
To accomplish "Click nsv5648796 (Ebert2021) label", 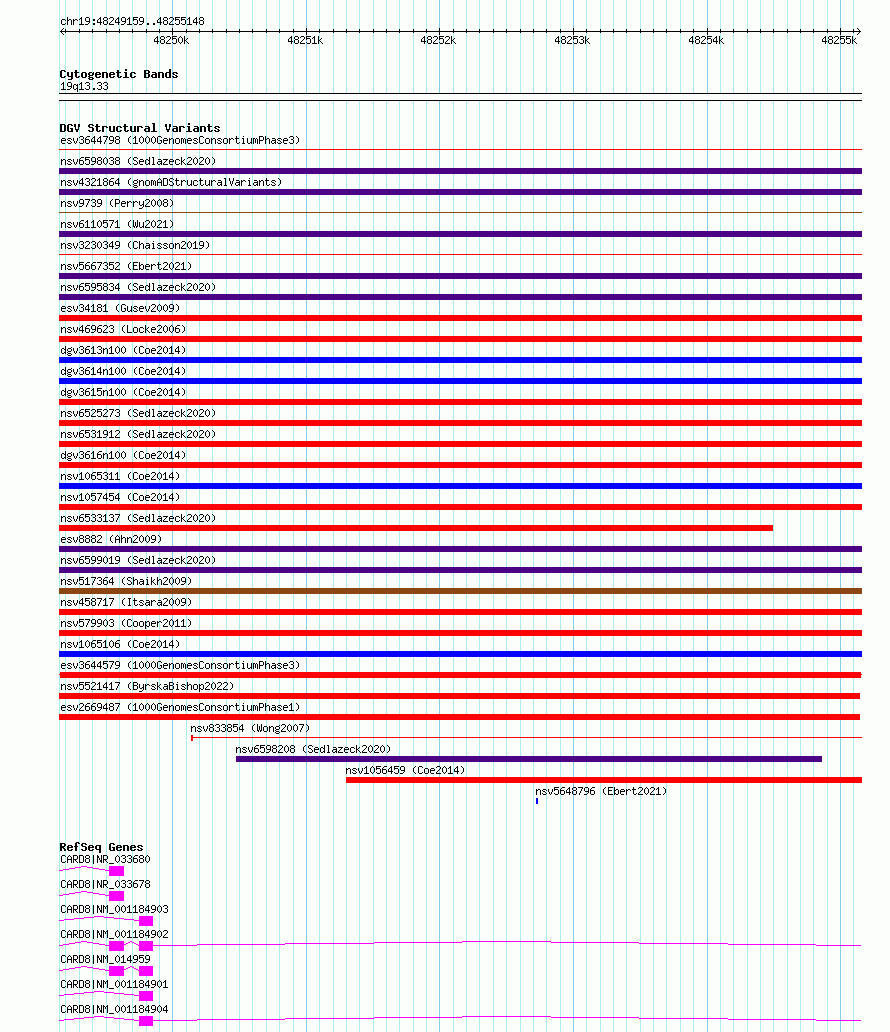I will [x=601, y=792].
